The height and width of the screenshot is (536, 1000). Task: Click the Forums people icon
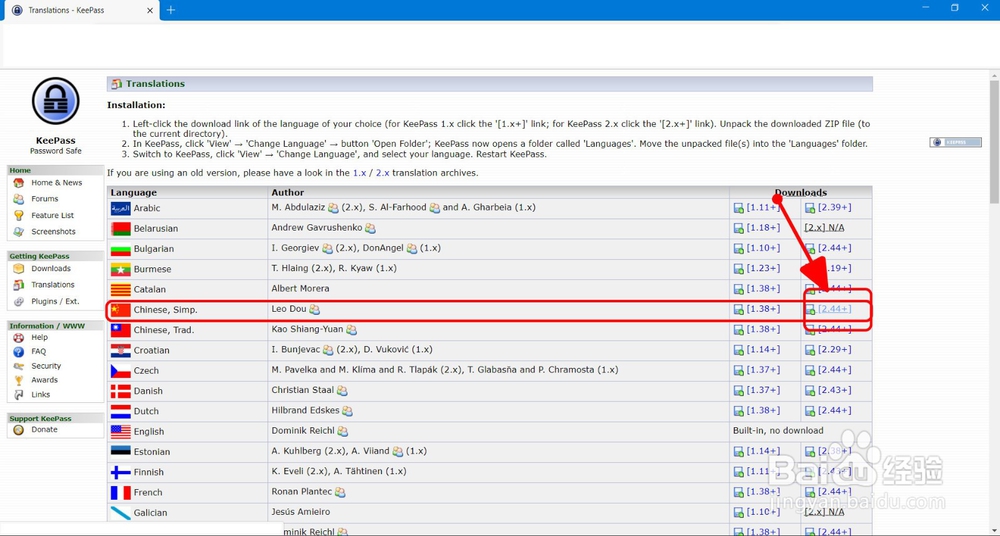click(x=18, y=198)
